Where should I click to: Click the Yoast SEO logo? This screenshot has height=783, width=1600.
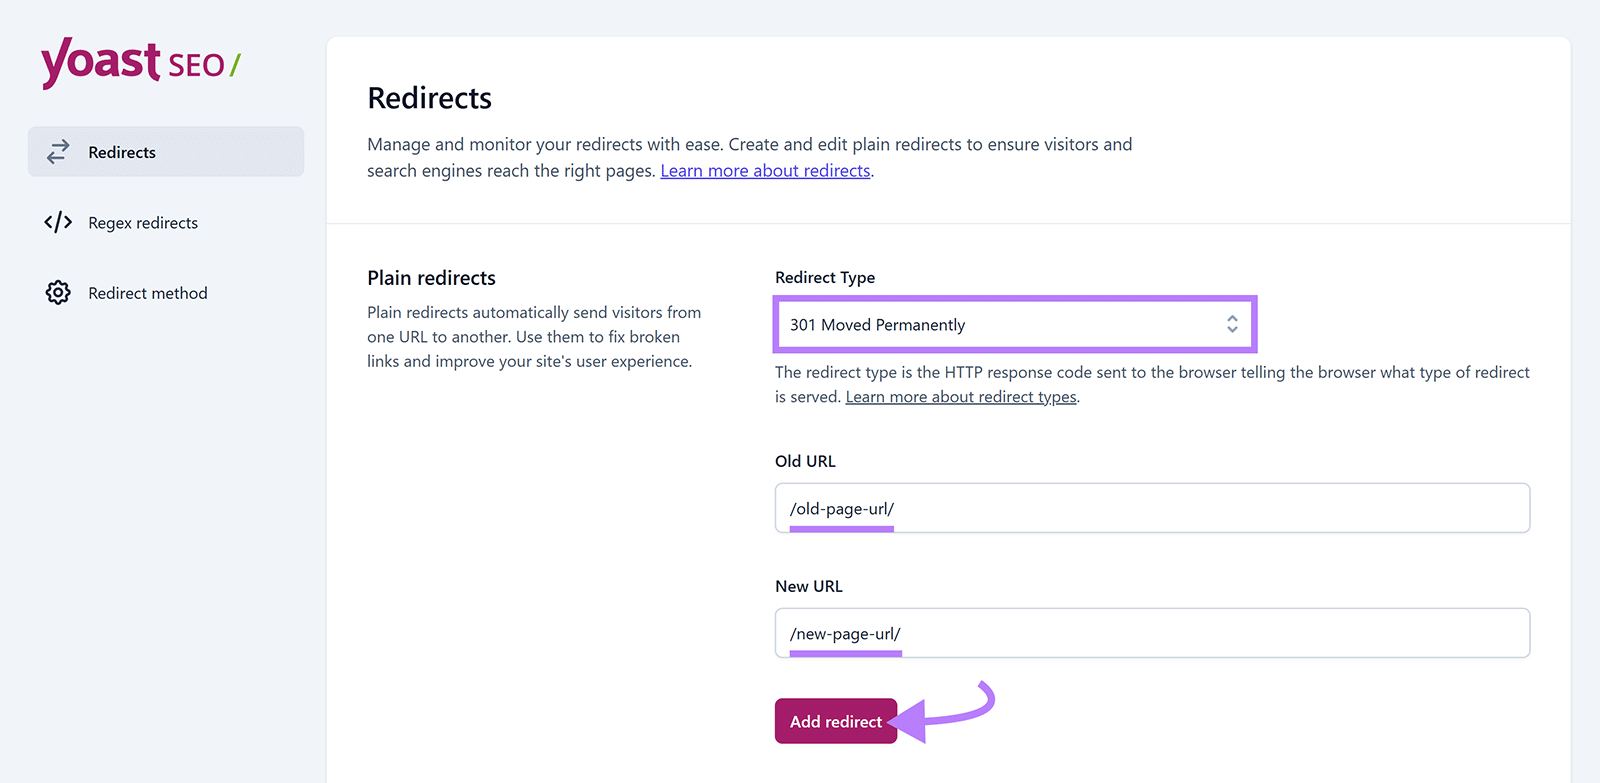(x=138, y=62)
